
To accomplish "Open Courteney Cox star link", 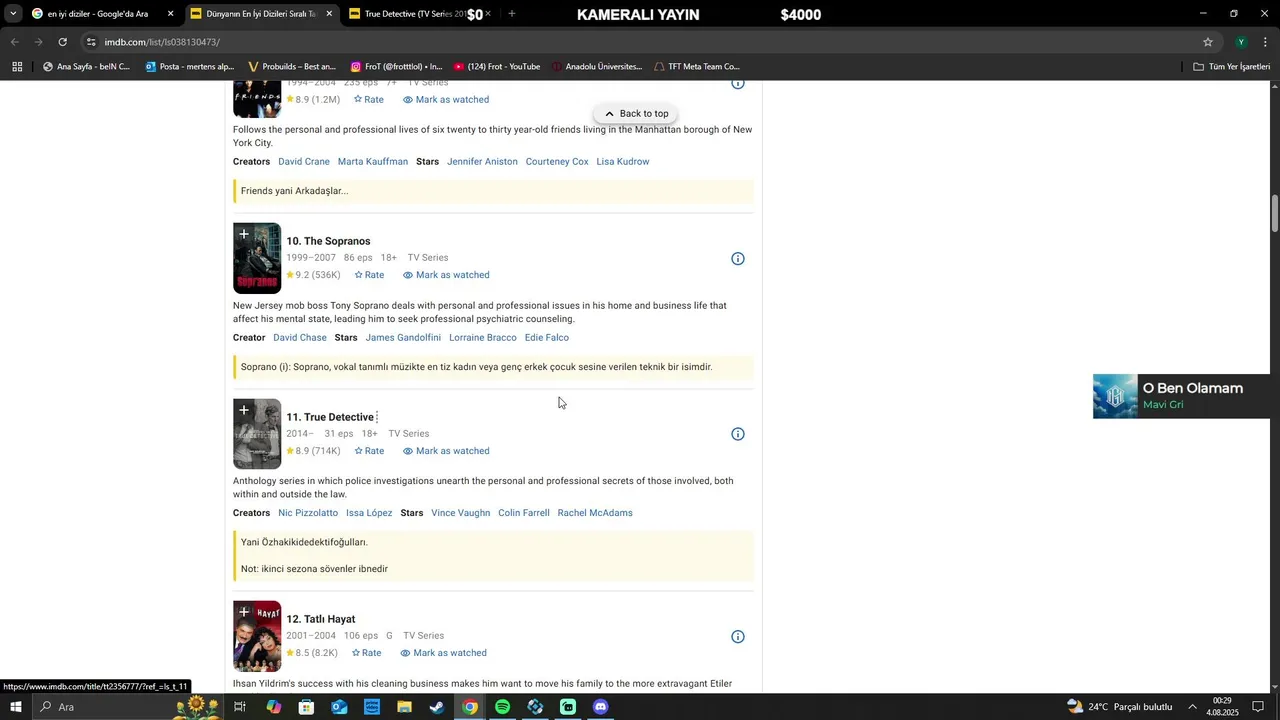I will pos(557,162).
